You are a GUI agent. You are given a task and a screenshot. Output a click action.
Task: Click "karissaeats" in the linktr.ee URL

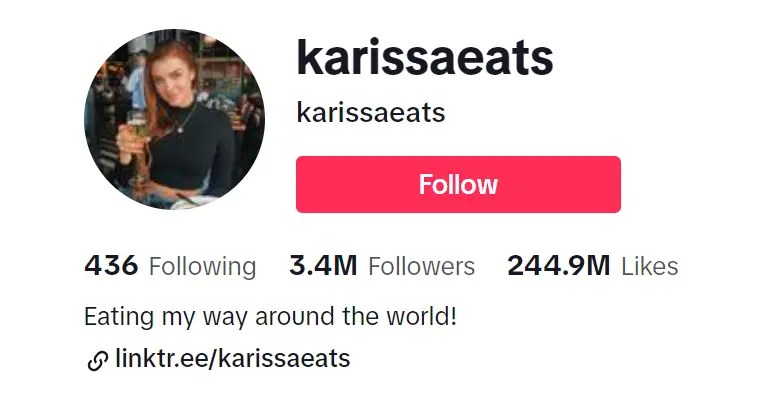tap(284, 358)
